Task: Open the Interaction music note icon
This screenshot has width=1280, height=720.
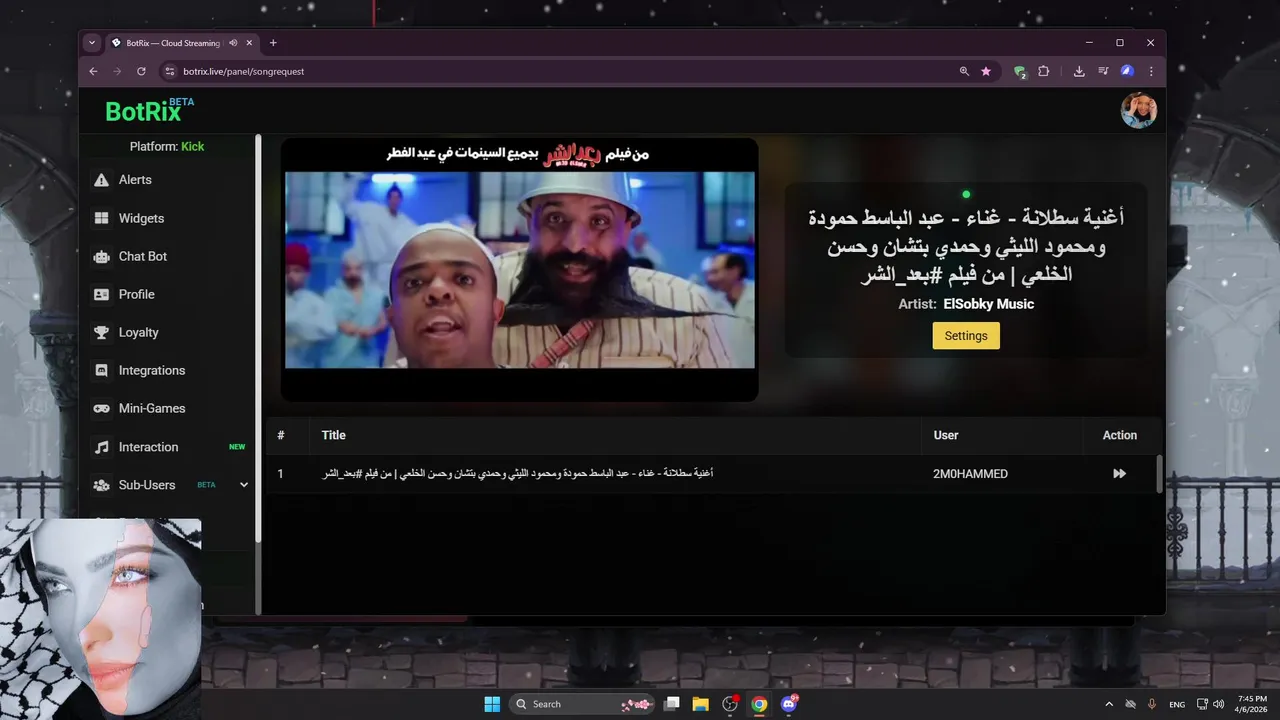Action: click(x=101, y=447)
